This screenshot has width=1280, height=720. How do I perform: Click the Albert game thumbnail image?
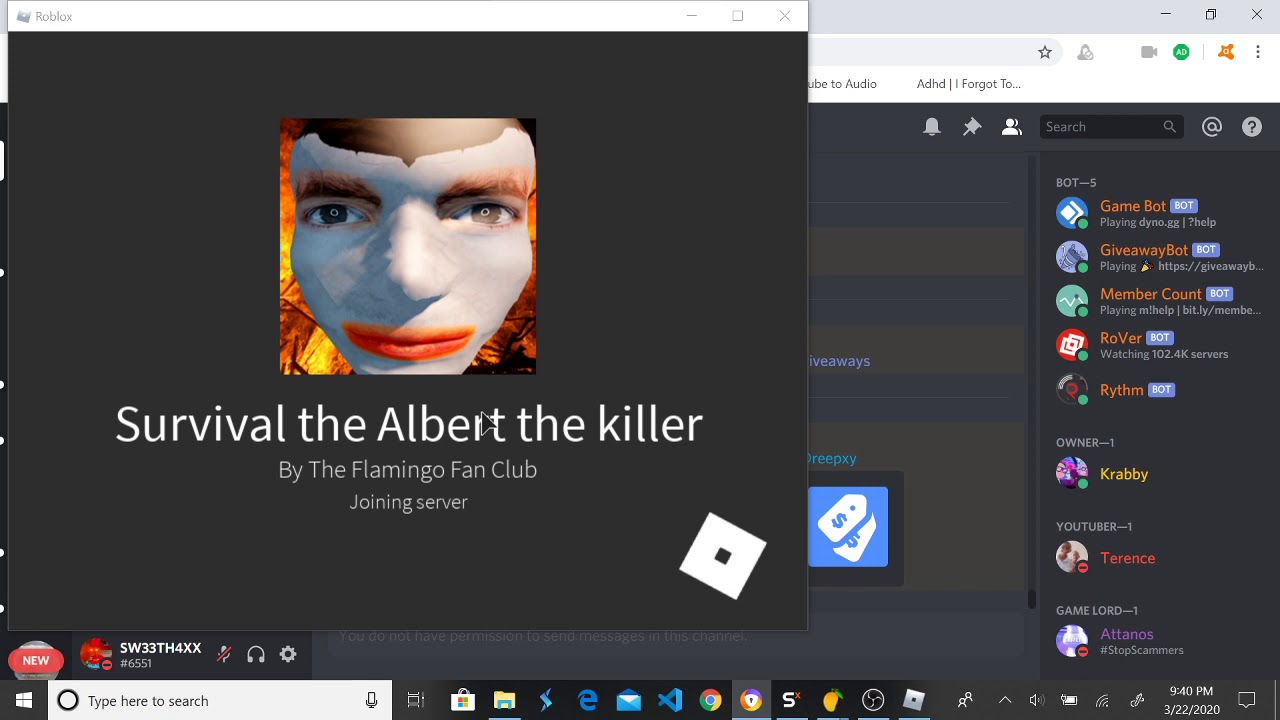click(408, 246)
